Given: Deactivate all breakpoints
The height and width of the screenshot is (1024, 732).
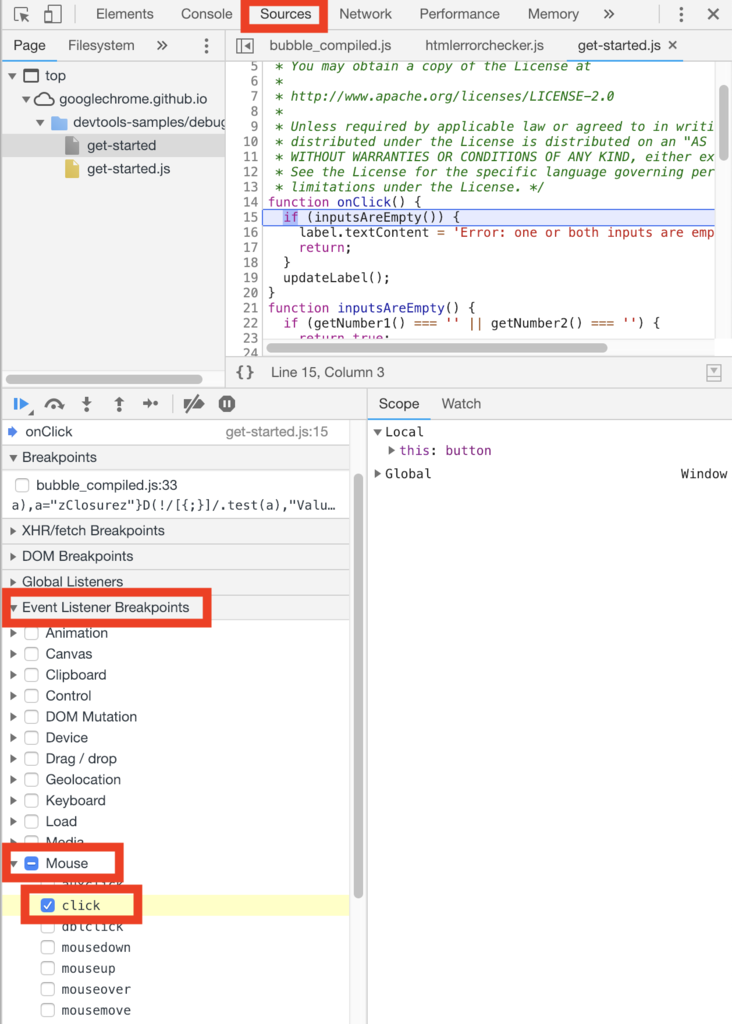Looking at the screenshot, I should pyautogui.click(x=193, y=404).
